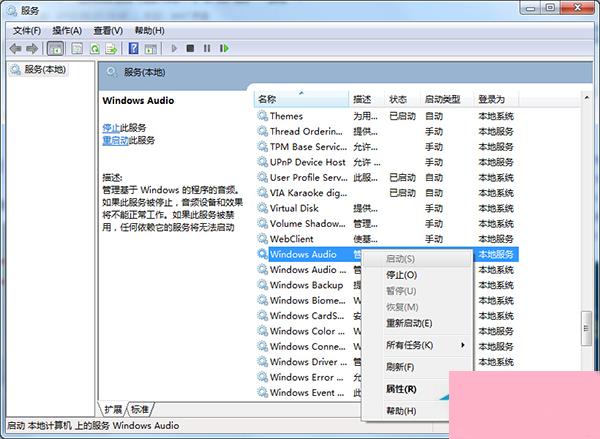The width and height of the screenshot is (600, 439).
Task: Switch to the 标准 tab
Action: [x=140, y=410]
